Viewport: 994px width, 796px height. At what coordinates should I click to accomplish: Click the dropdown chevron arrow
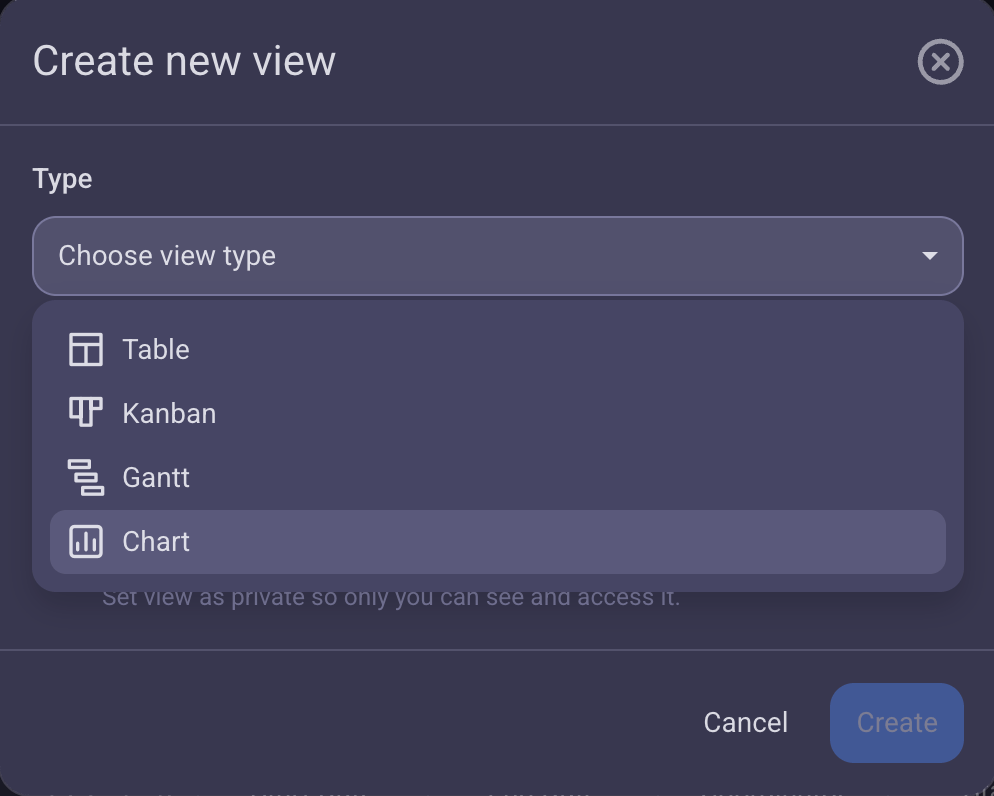pos(929,256)
